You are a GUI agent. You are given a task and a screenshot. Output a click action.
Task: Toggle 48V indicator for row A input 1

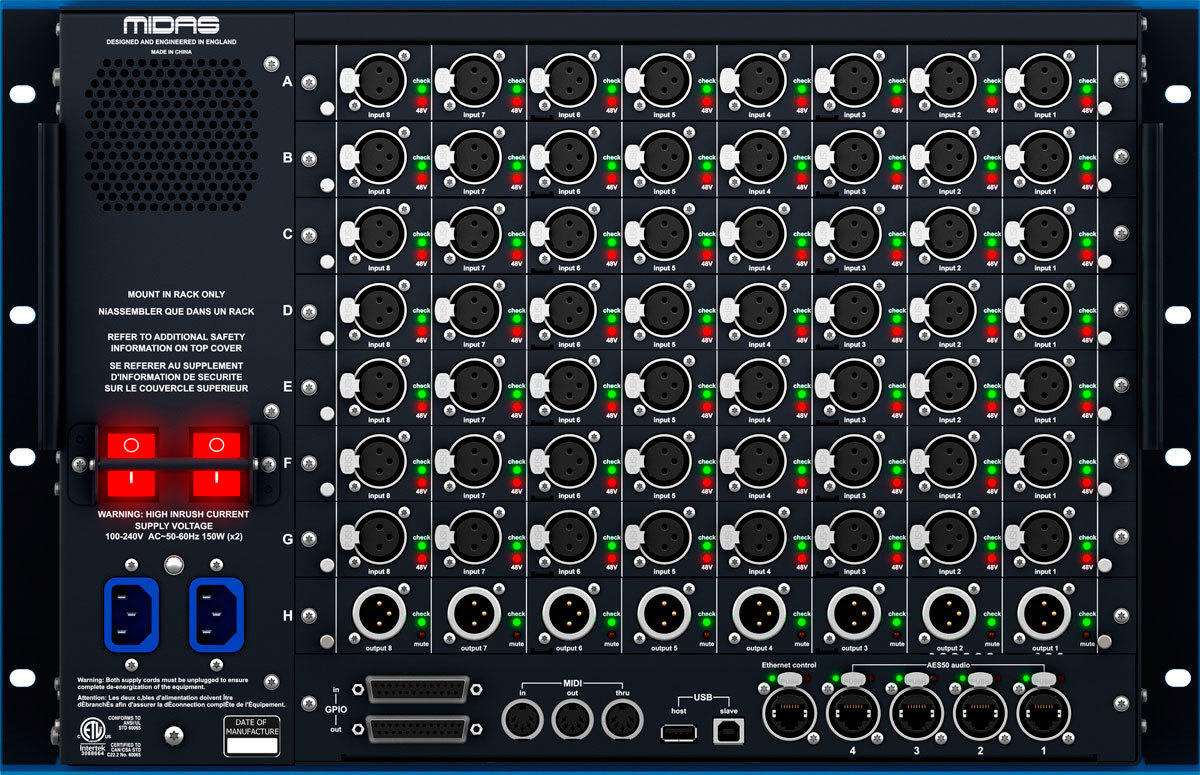coord(1086,103)
